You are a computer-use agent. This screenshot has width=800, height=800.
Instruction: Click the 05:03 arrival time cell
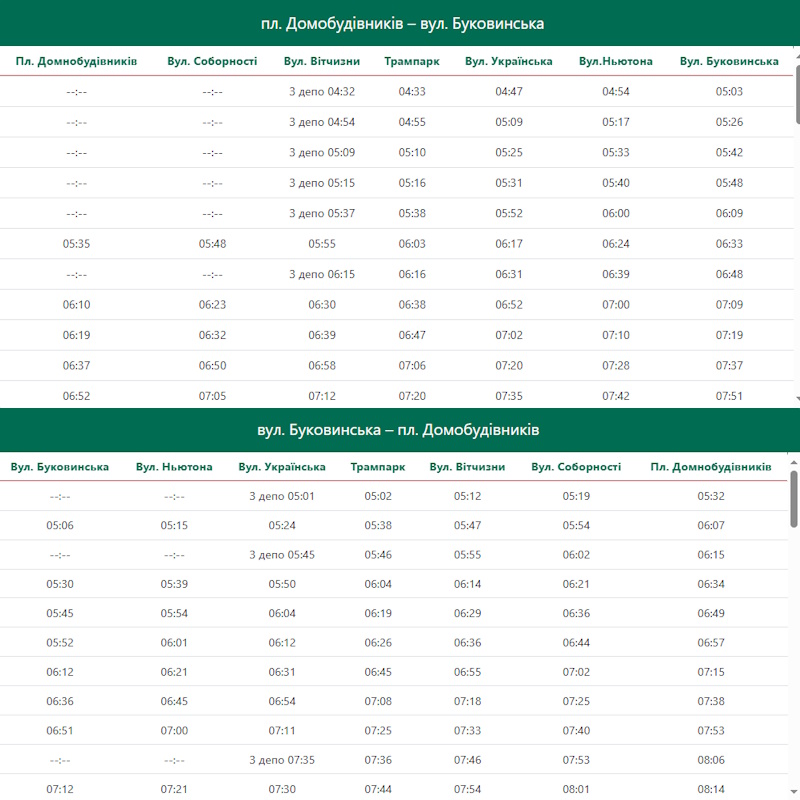(x=729, y=91)
